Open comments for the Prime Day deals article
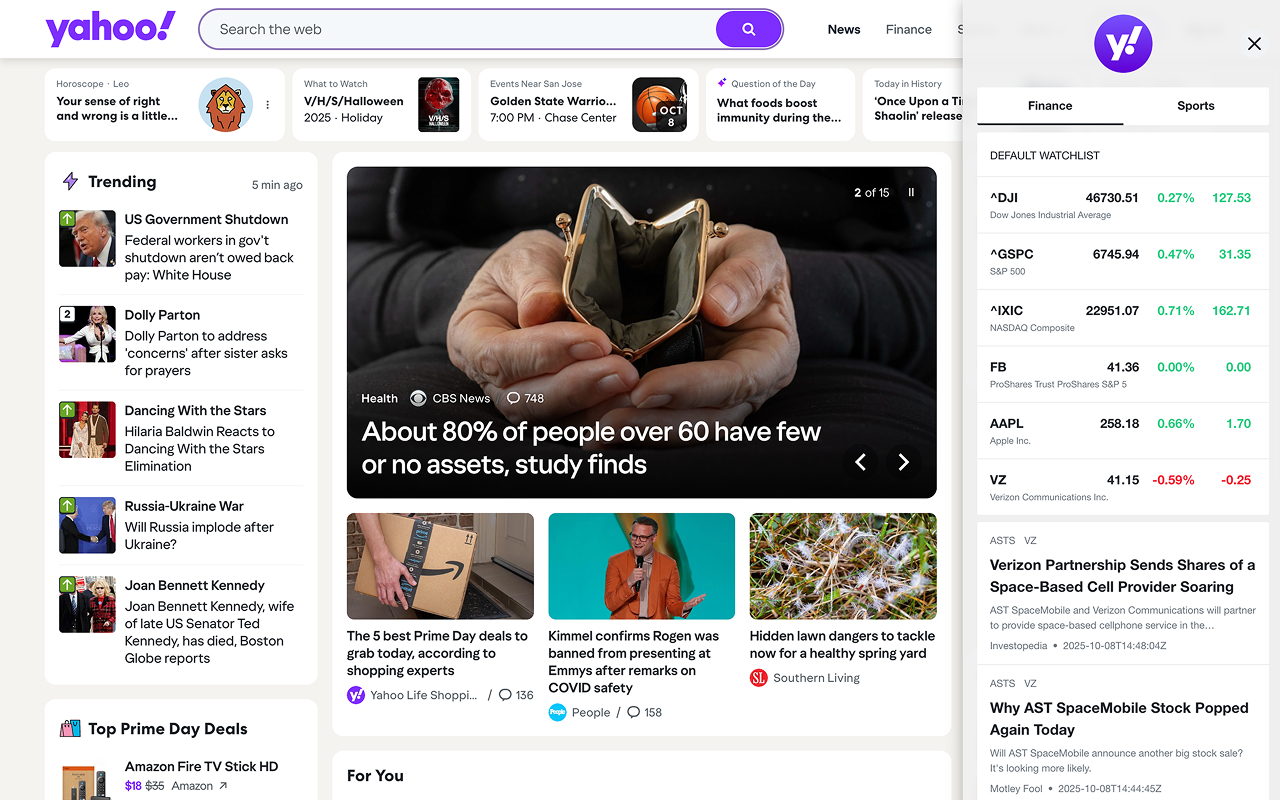1280x800 pixels. click(x=516, y=695)
